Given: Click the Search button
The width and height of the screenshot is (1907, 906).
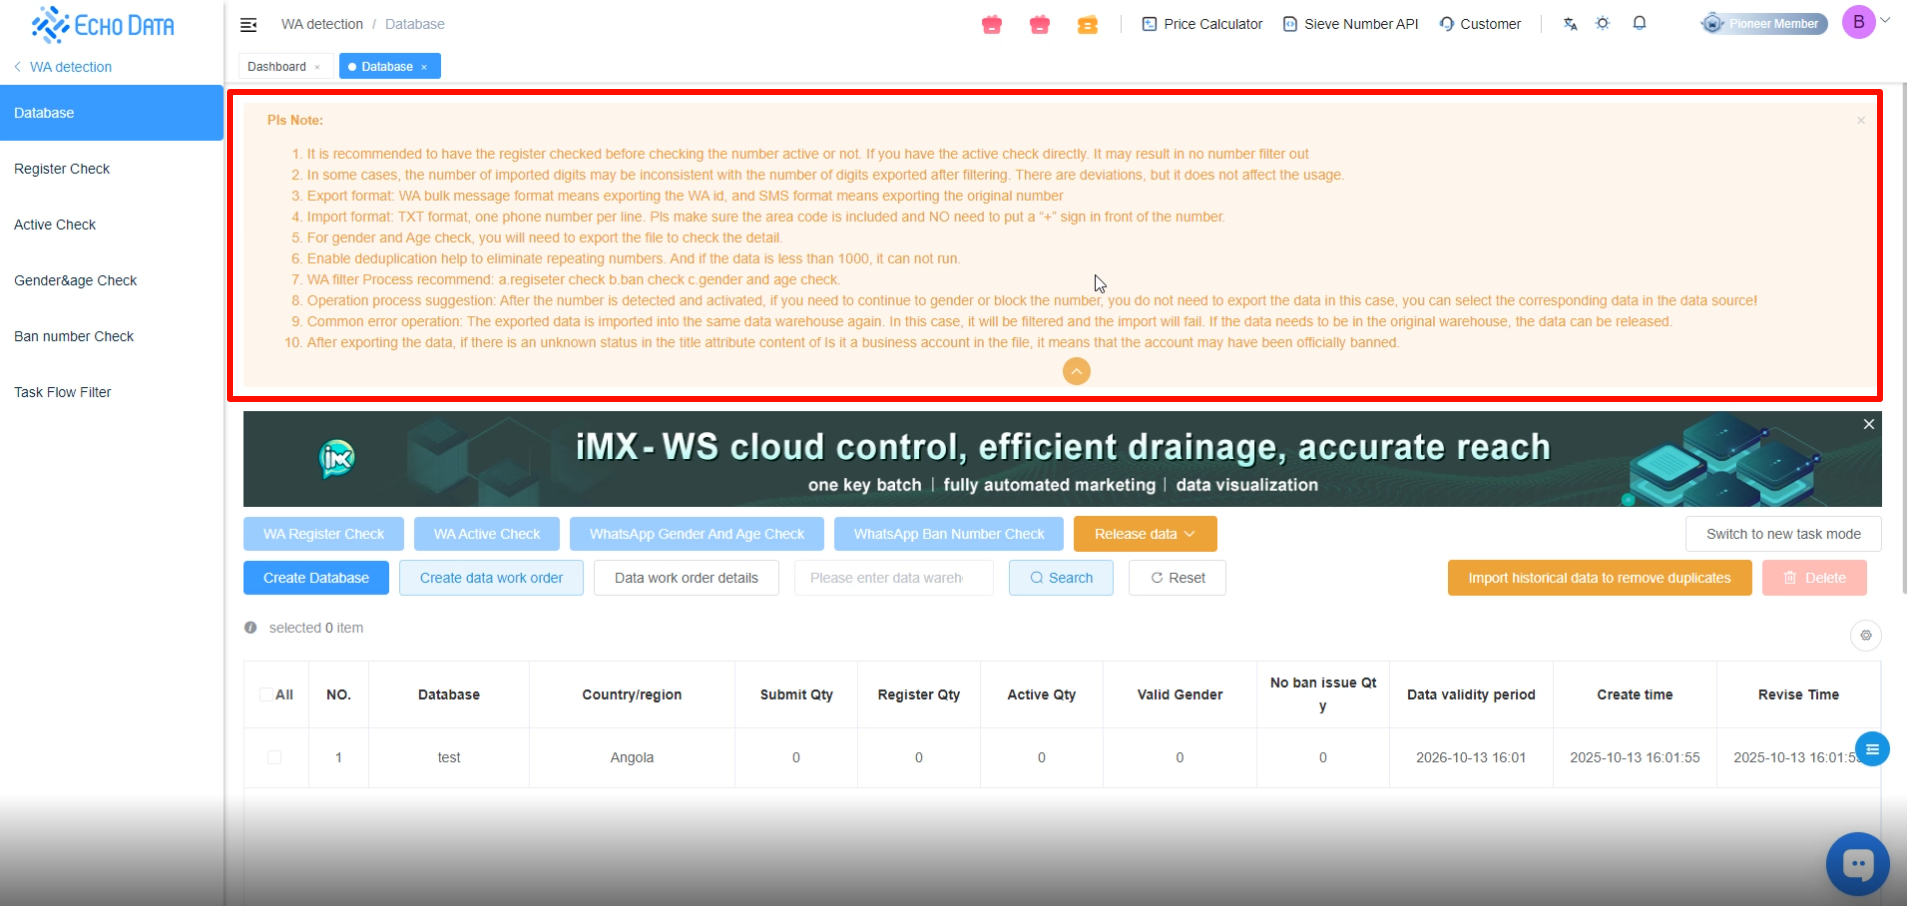Looking at the screenshot, I should 1060,578.
